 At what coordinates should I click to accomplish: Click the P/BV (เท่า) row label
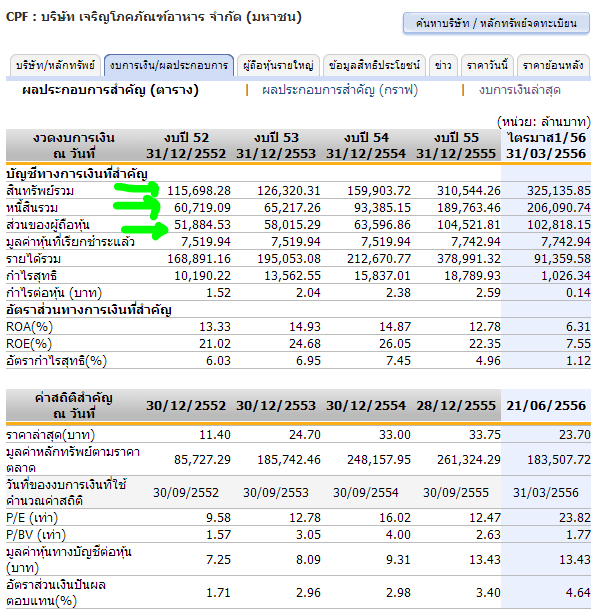[36, 535]
